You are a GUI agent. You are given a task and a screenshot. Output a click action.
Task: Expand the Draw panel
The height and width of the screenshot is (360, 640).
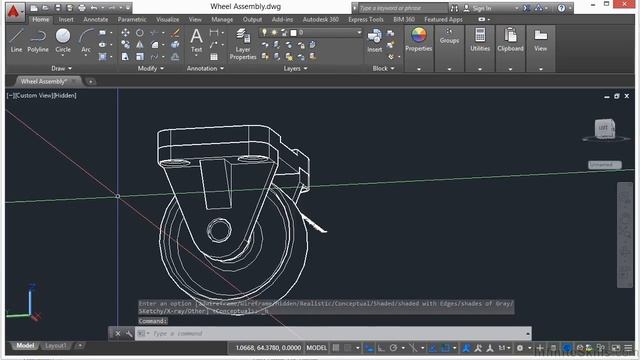click(62, 69)
